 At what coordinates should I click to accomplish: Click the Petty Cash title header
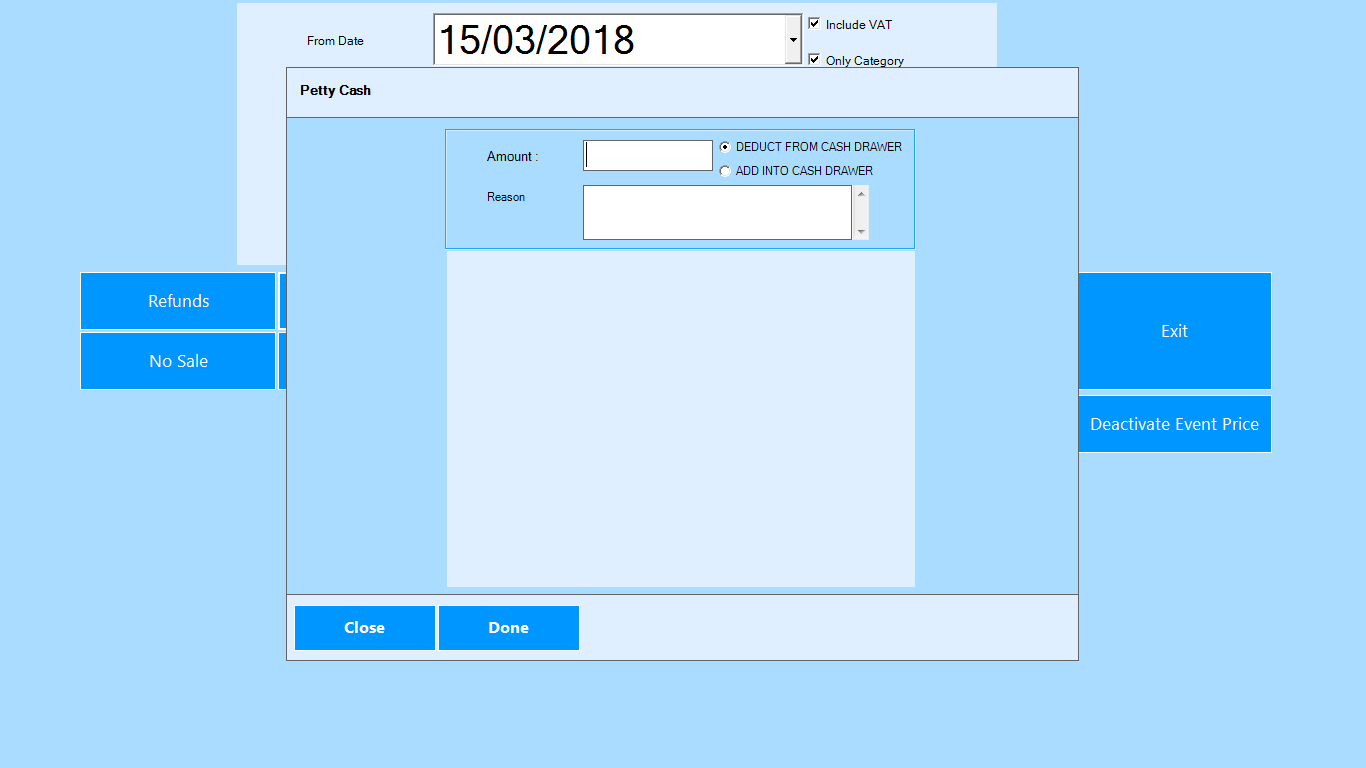click(336, 91)
